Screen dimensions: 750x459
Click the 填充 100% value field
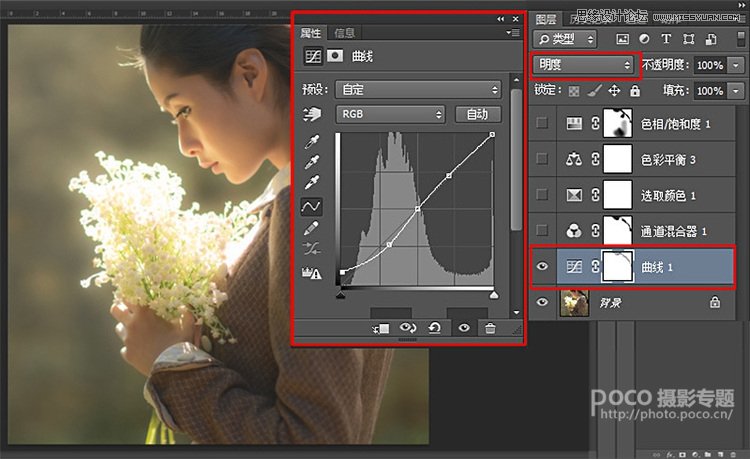coord(710,90)
